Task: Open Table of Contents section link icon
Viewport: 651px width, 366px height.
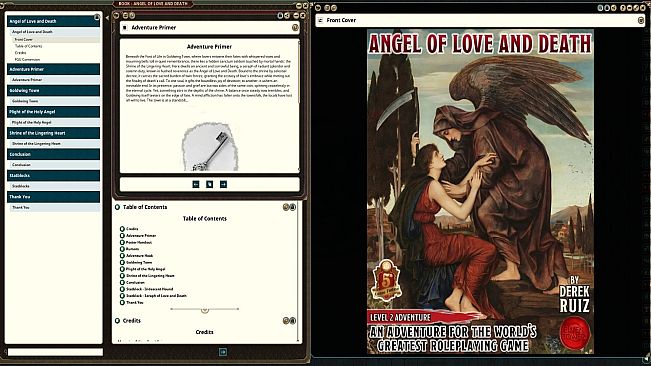Action: tap(117, 207)
